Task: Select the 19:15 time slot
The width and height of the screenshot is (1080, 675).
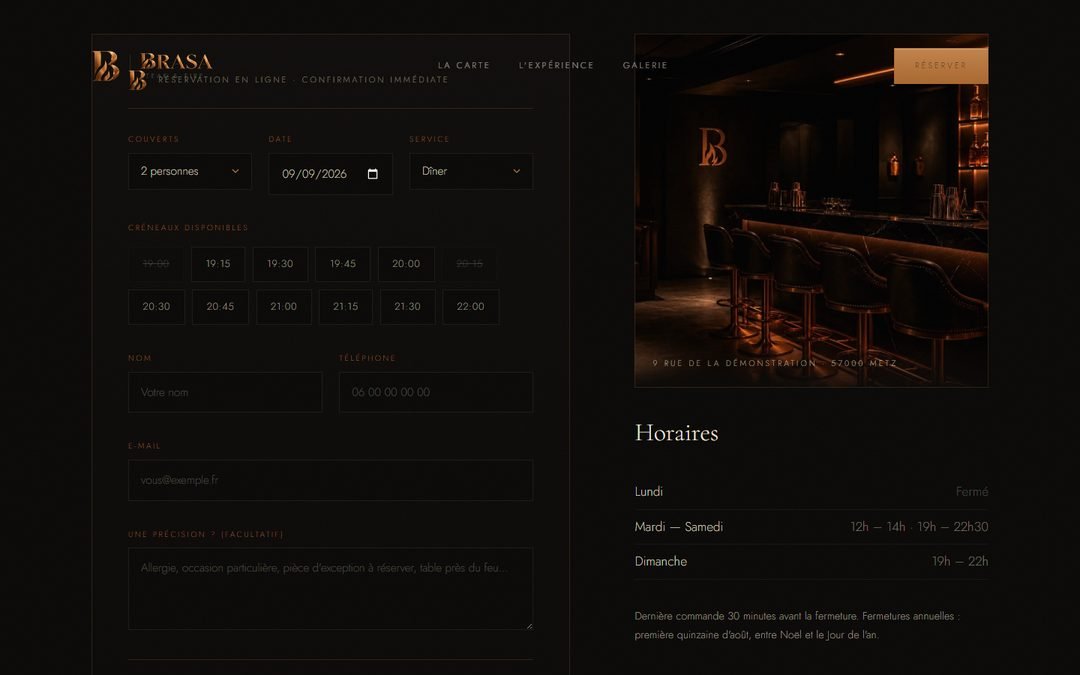Action: coord(218,264)
